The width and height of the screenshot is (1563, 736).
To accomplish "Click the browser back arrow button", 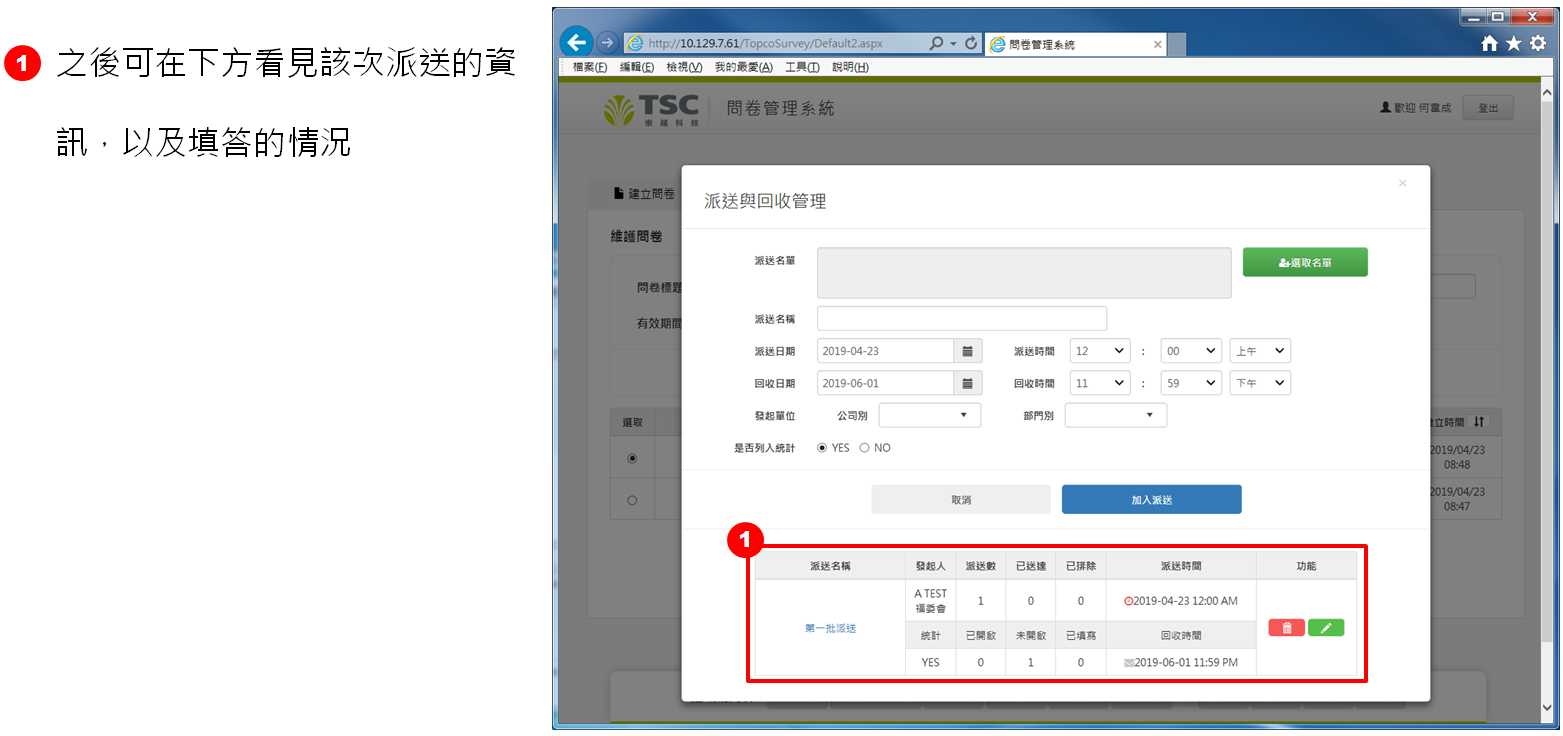I will tap(576, 43).
